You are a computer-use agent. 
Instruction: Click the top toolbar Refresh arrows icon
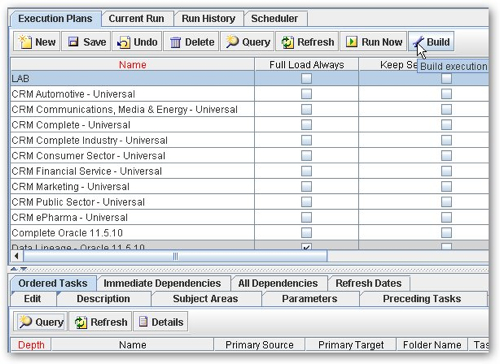coord(287,42)
